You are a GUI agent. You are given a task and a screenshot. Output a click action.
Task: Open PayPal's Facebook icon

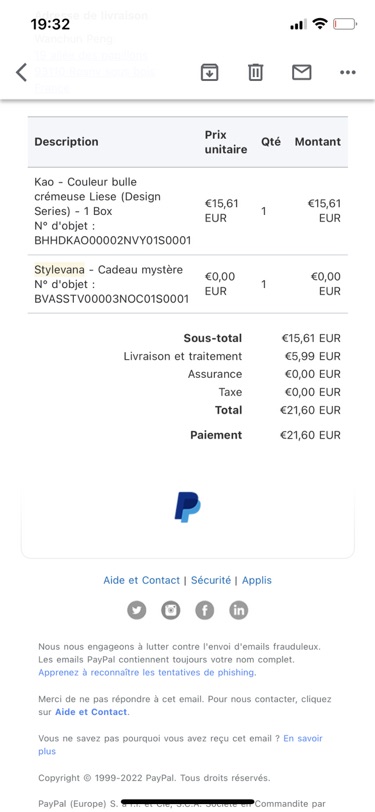click(x=205, y=610)
